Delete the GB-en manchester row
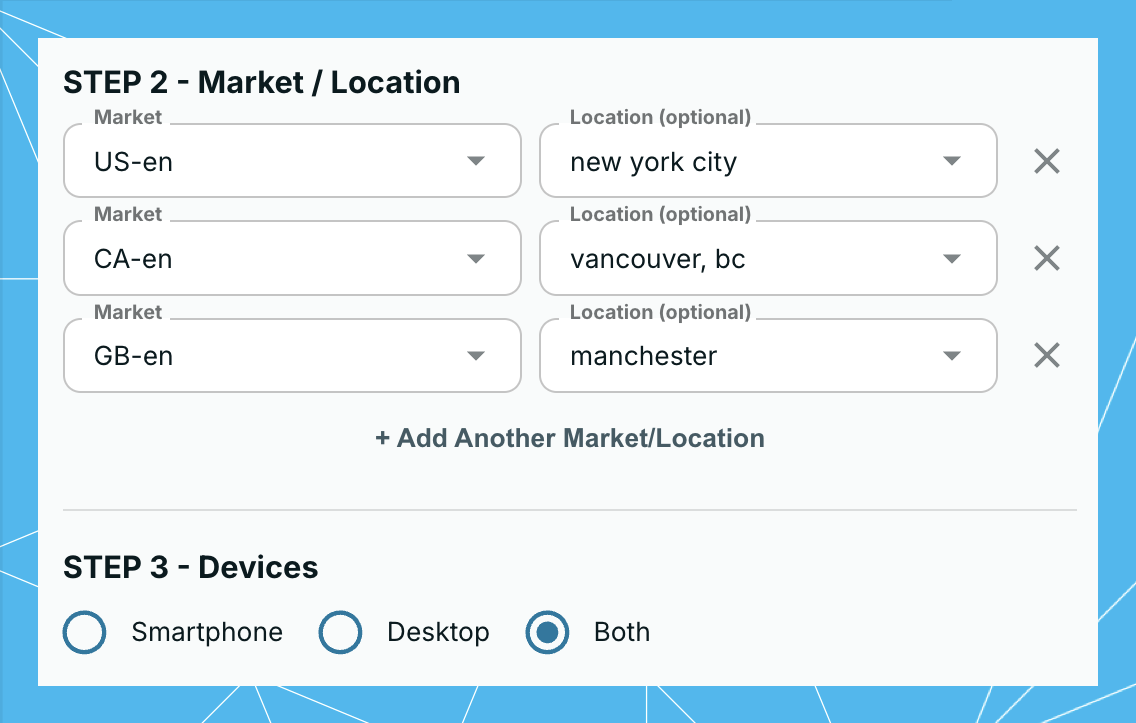 pos(1046,355)
